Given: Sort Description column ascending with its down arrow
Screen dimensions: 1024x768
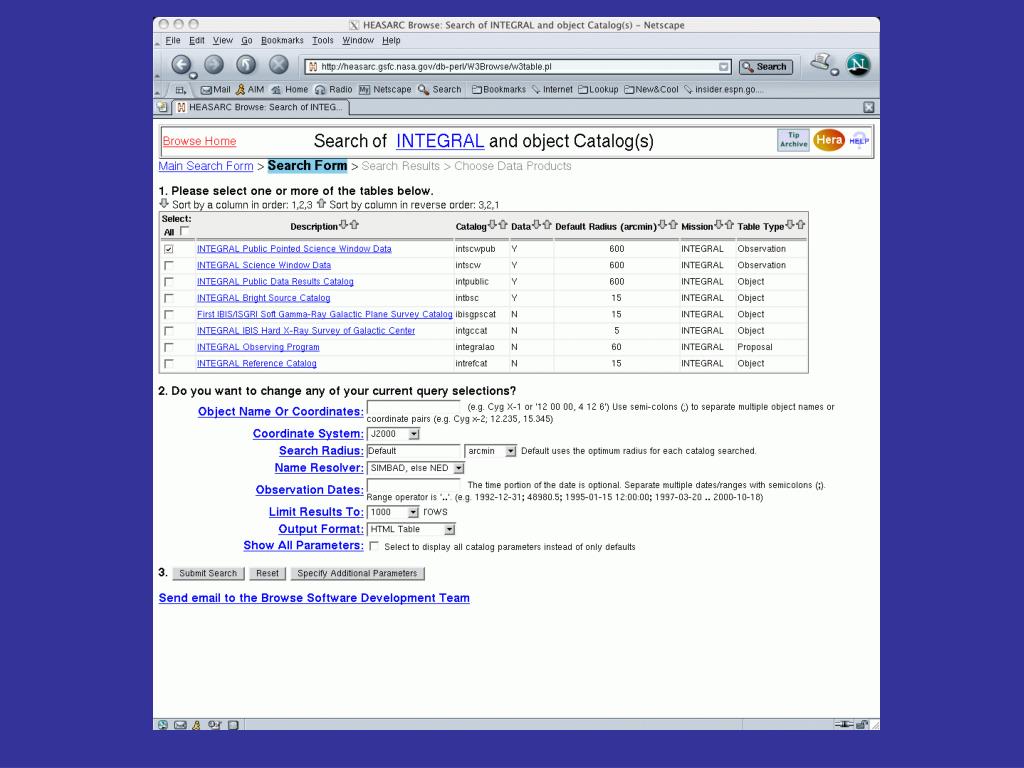Looking at the screenshot, I should tap(344, 225).
